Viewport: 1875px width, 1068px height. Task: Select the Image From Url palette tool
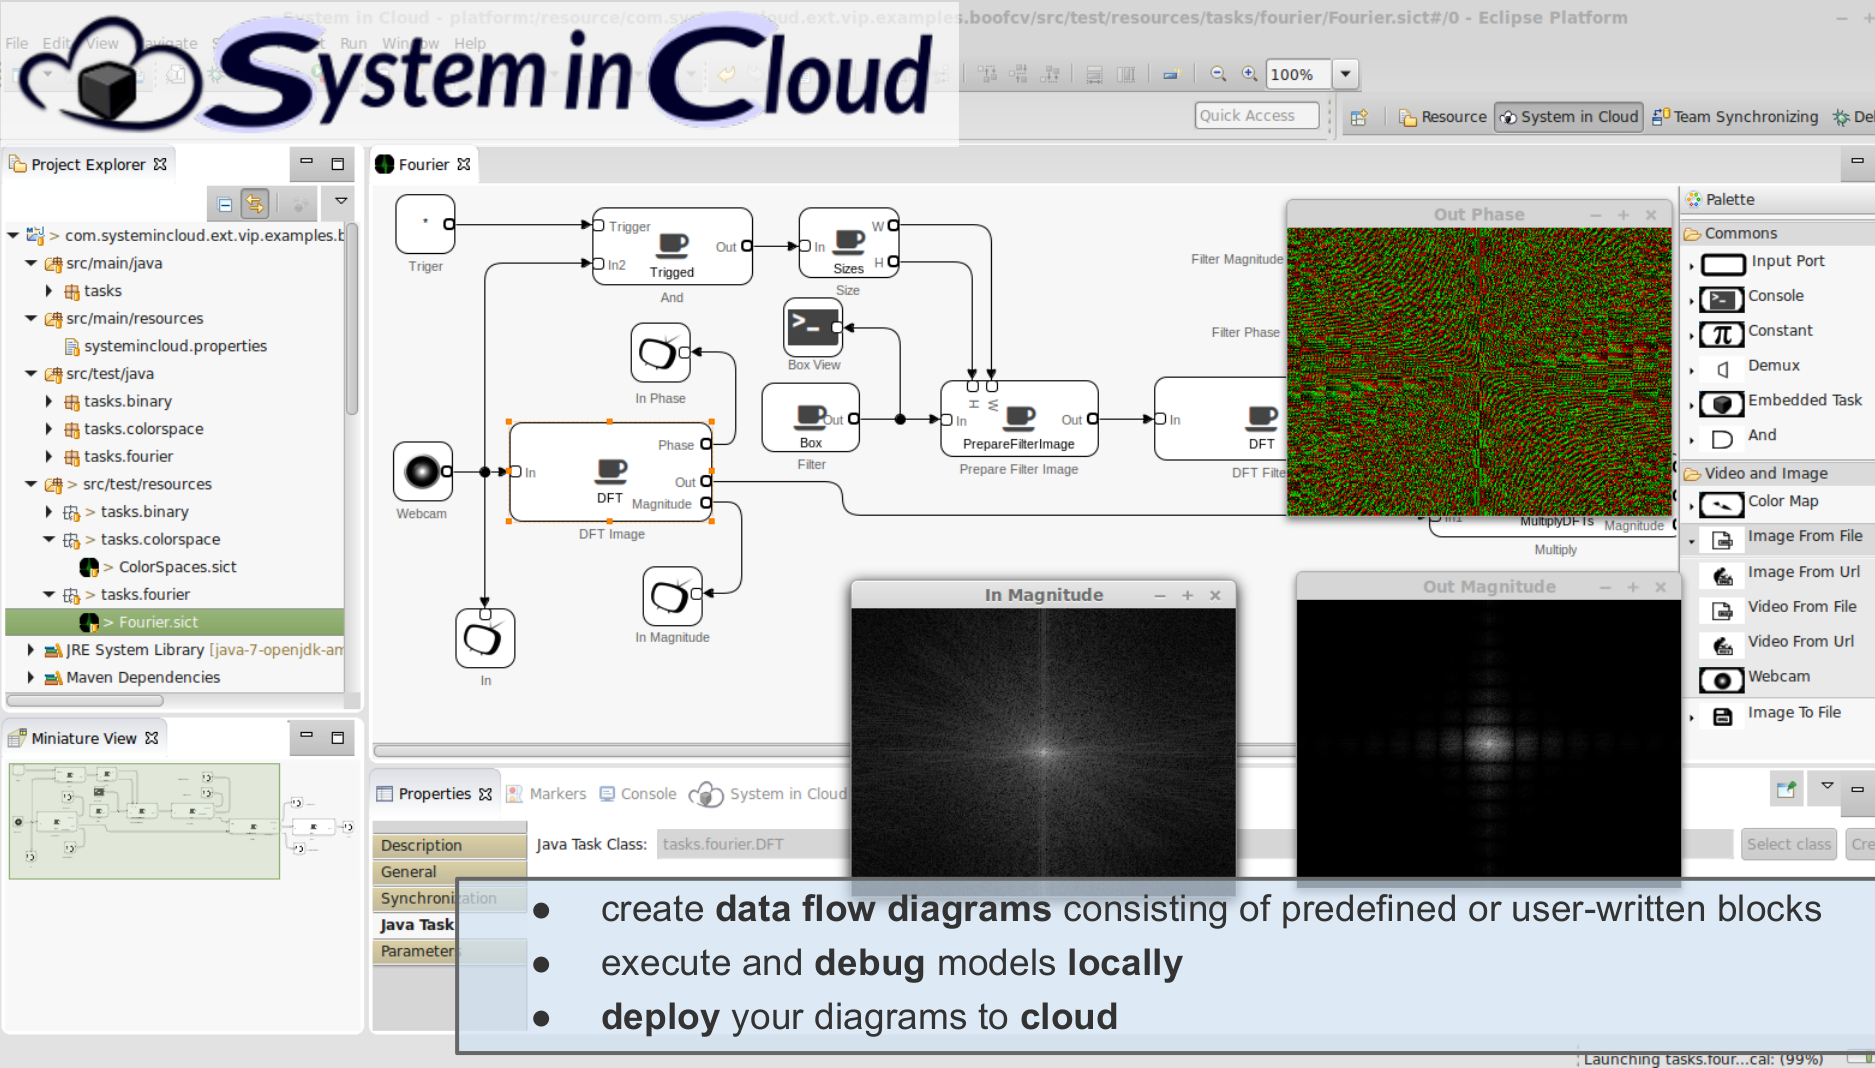pyautogui.click(x=1782, y=573)
